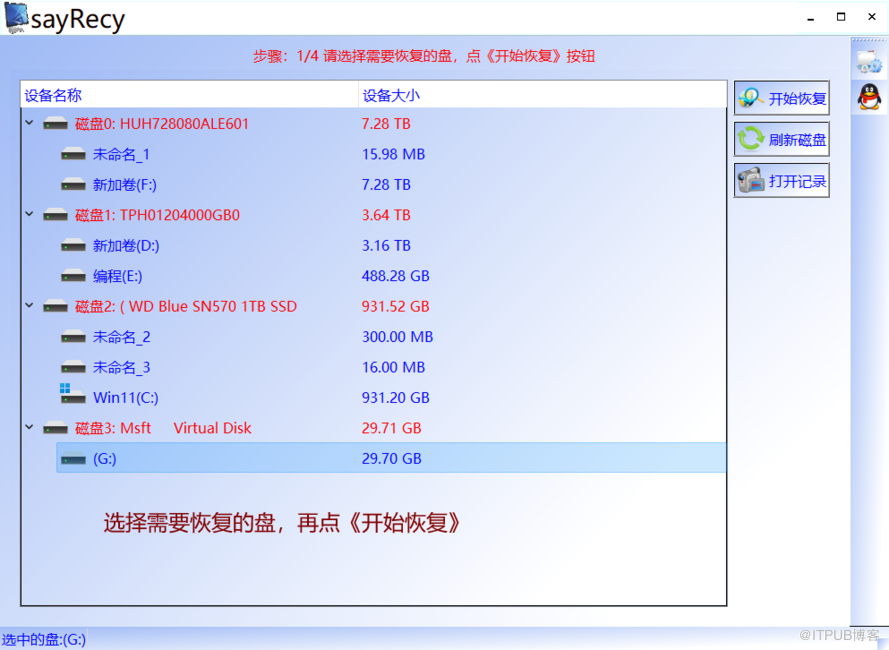The width and height of the screenshot is (889, 650).
Task: Select the 新加卷(D:) volume
Action: (126, 246)
